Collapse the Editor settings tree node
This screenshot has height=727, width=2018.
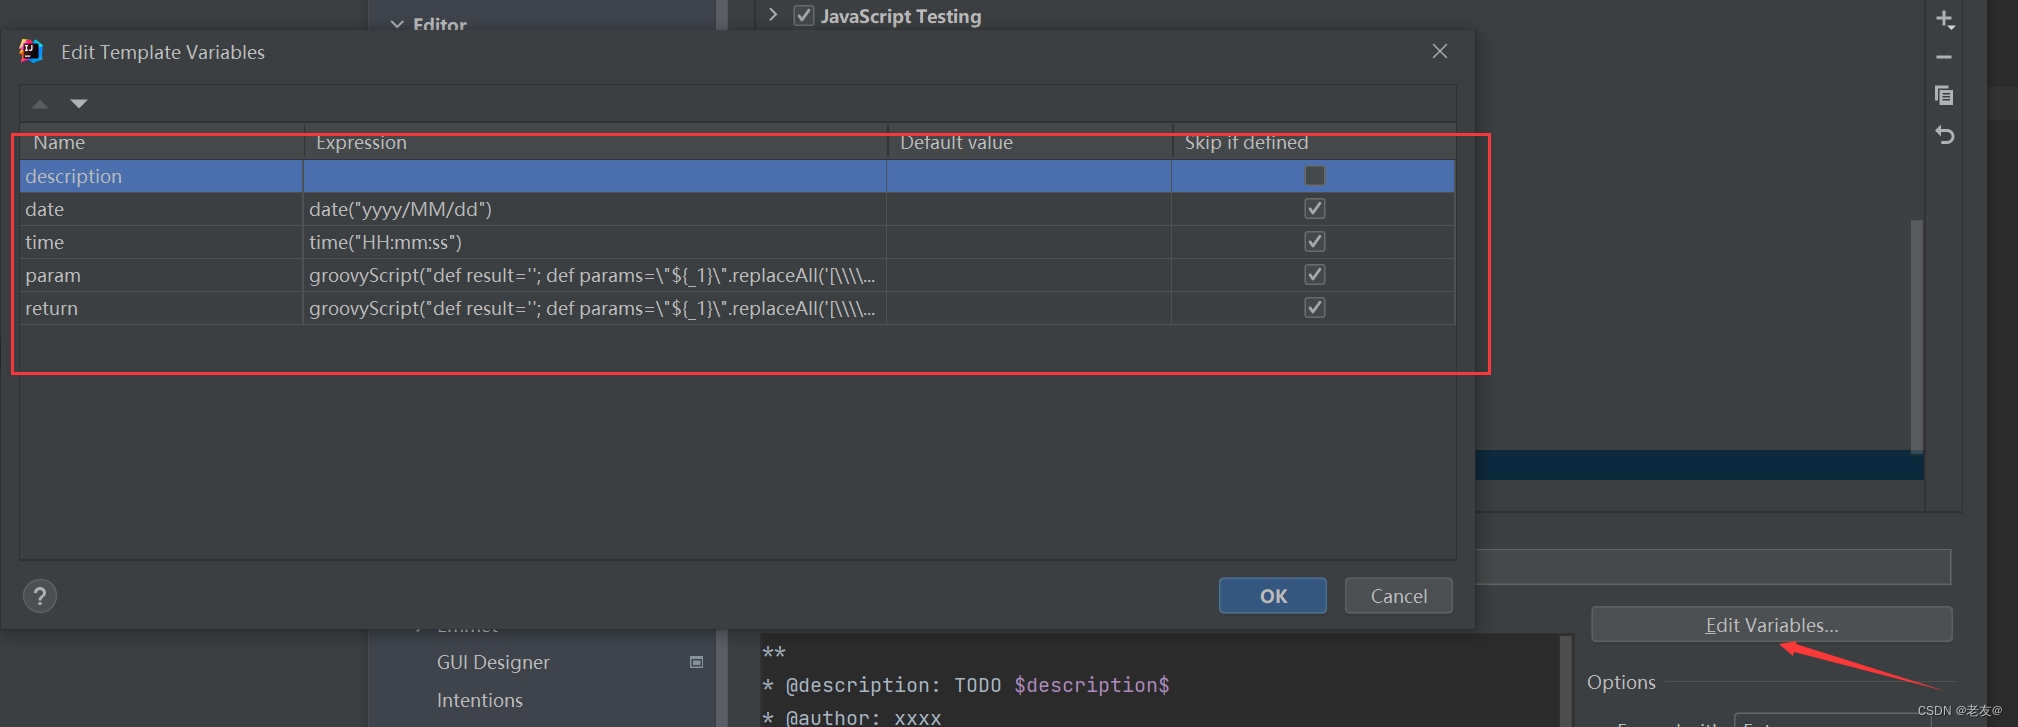tap(397, 24)
